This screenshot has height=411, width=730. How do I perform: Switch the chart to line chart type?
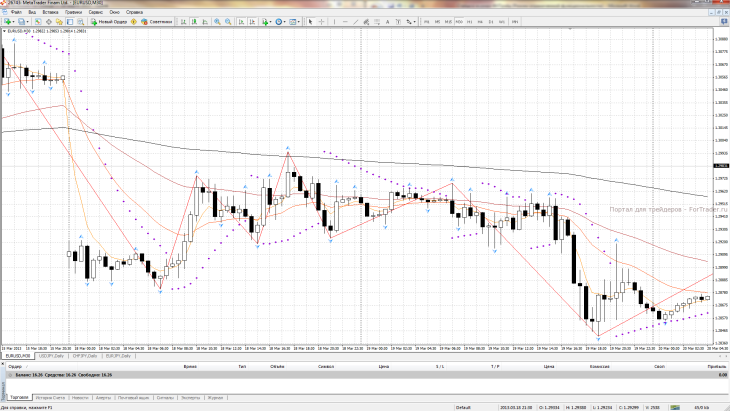pyautogui.click(x=205, y=21)
